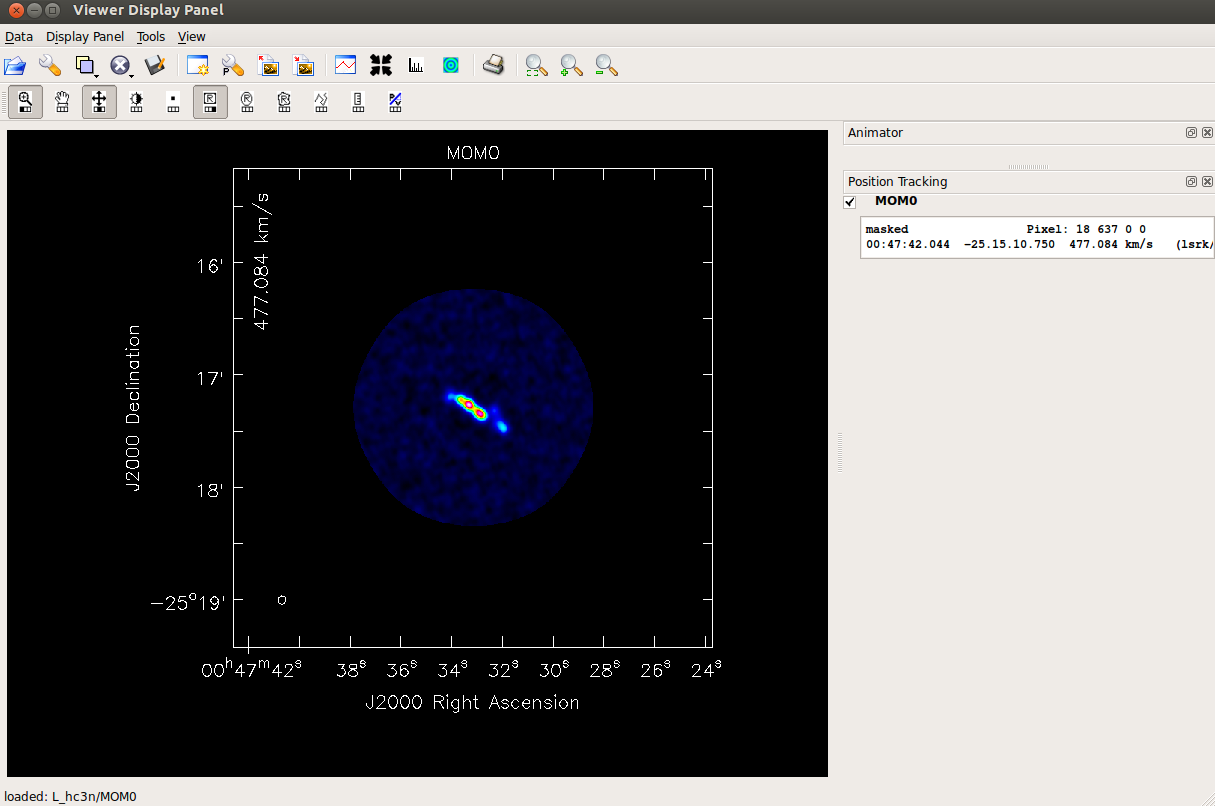
Task: Select the Polyline mouse tool
Action: (321, 102)
